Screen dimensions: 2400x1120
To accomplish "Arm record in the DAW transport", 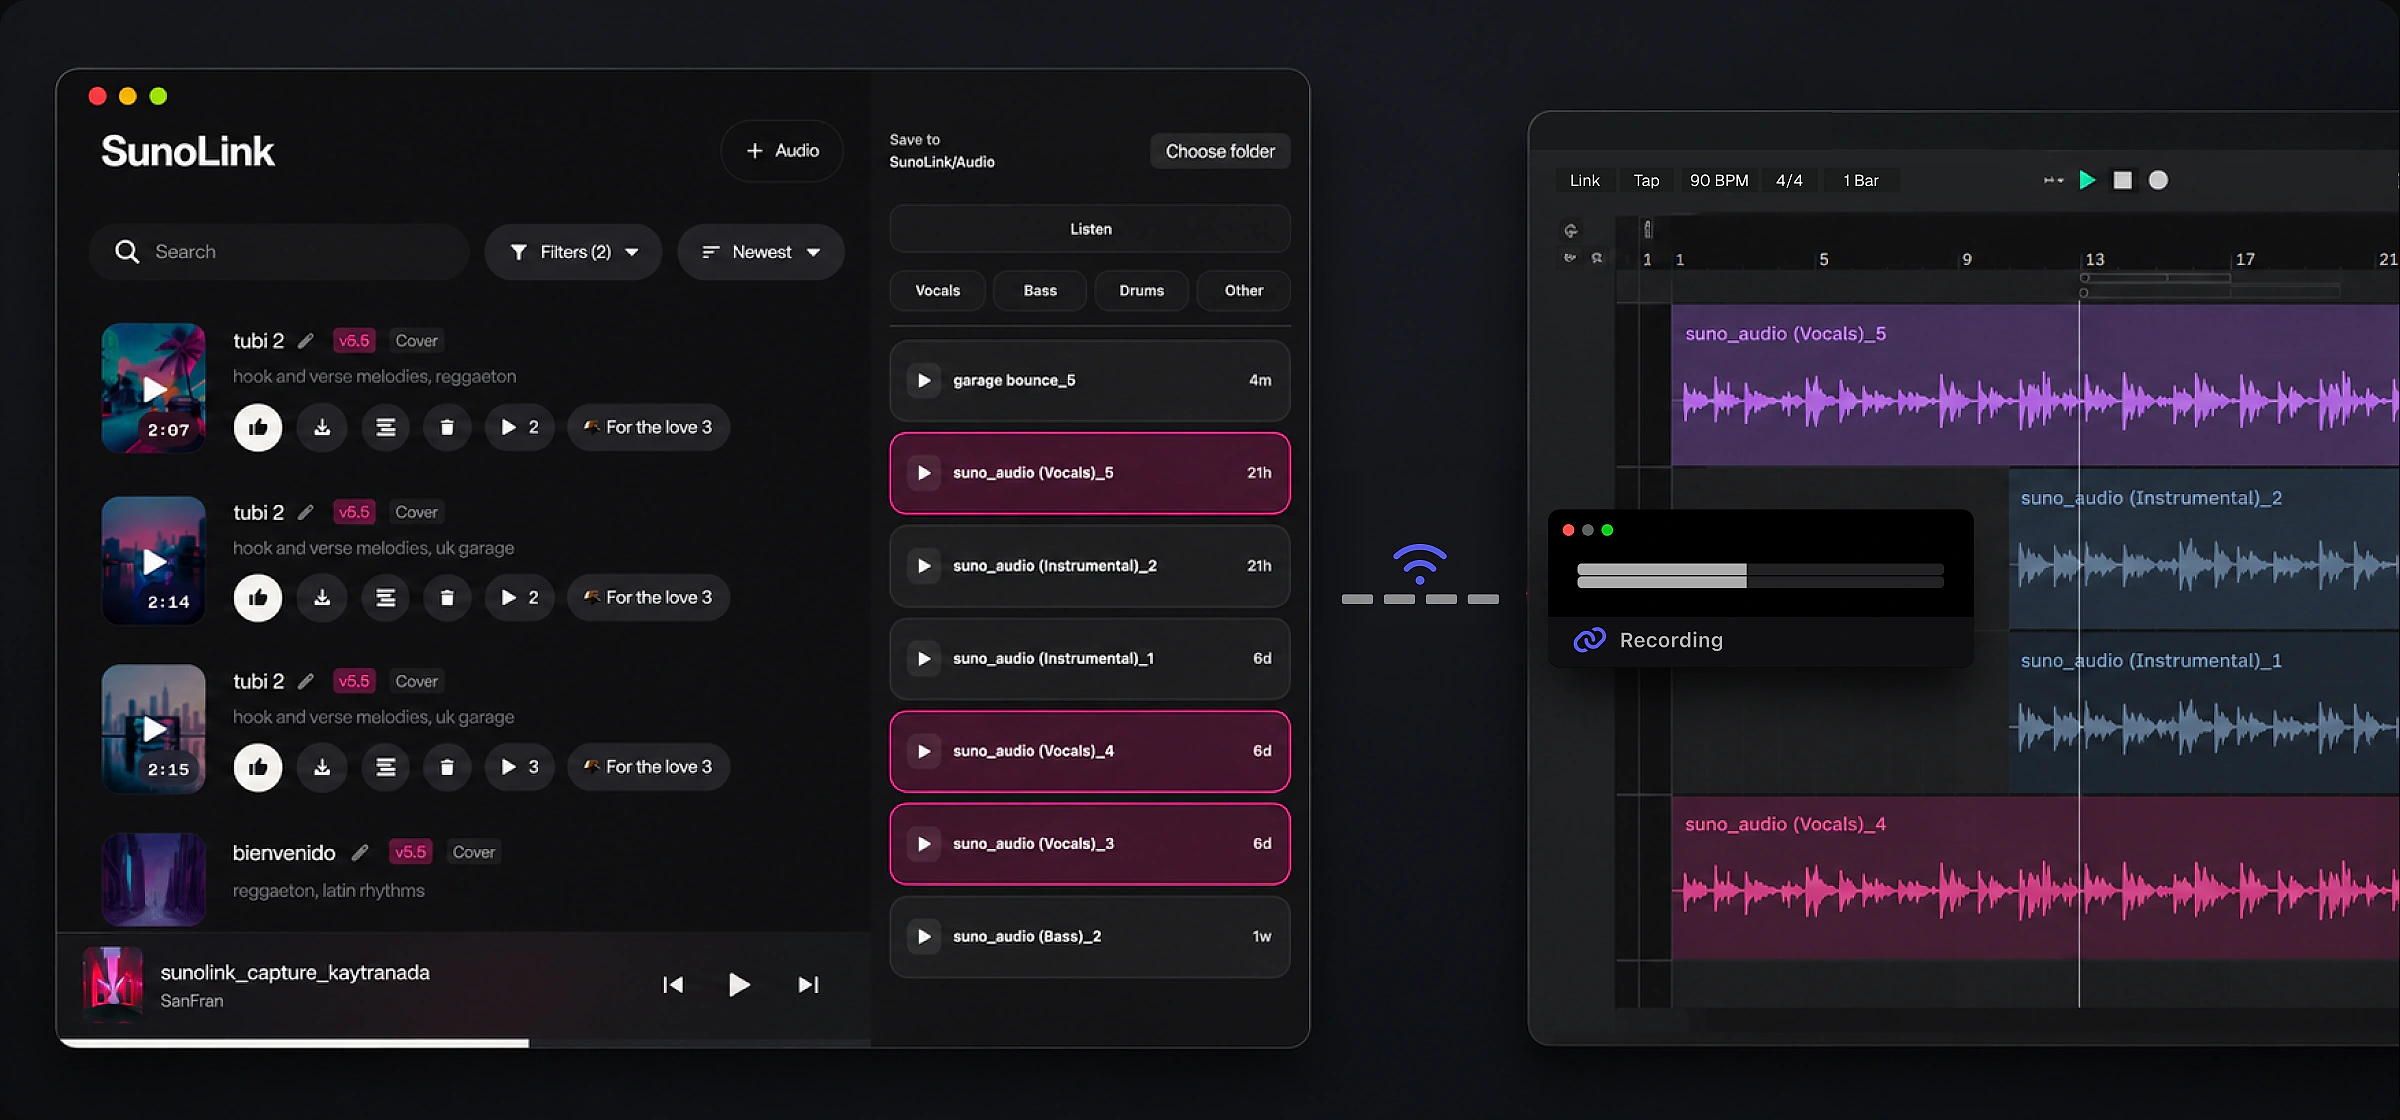I will coord(2158,180).
